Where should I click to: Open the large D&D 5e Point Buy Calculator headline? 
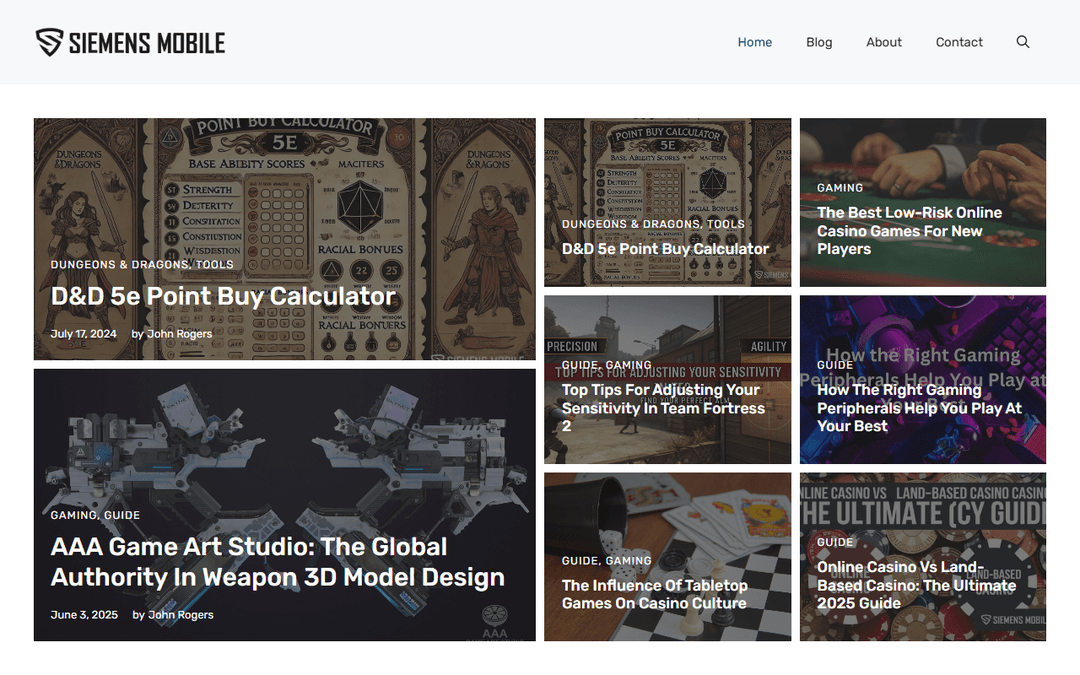[x=223, y=296]
